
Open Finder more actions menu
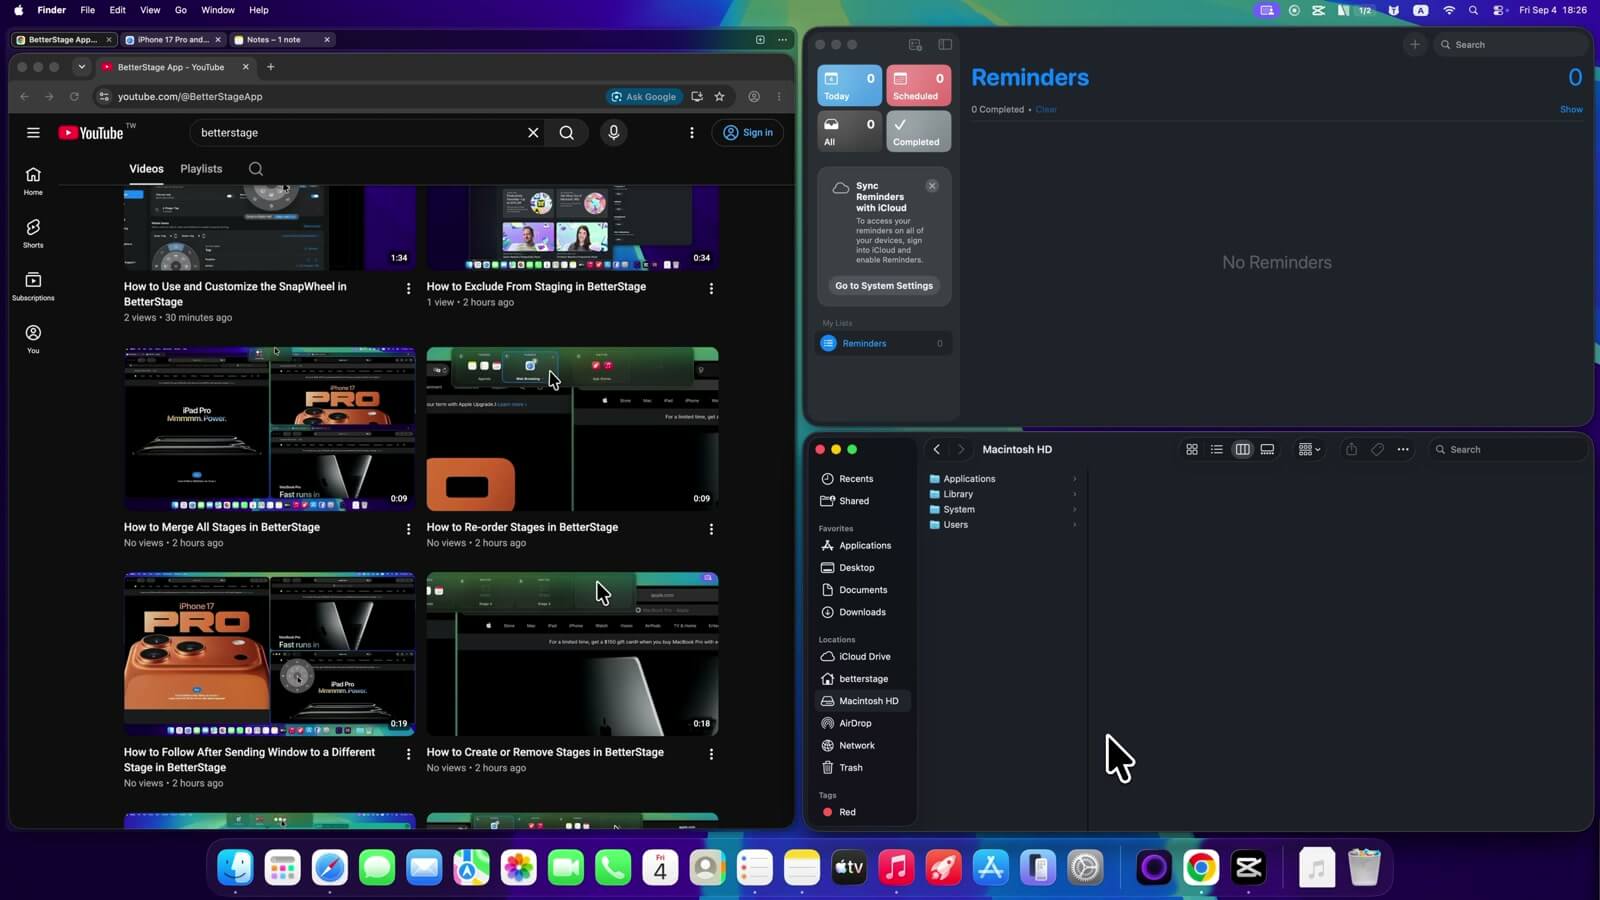(x=1403, y=449)
